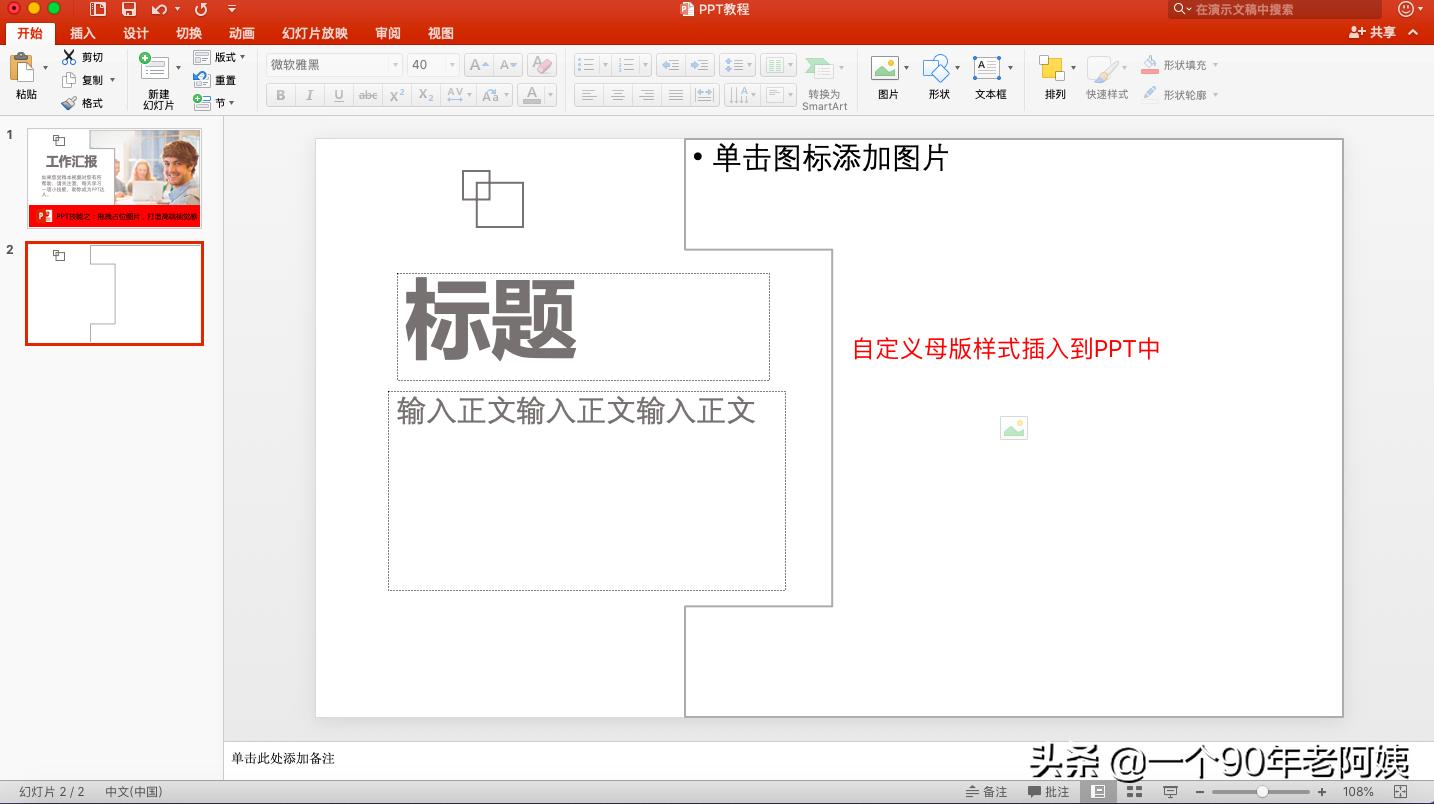The width and height of the screenshot is (1434, 804).
Task: Switch to the 插入 ribbon tab
Action: [83, 32]
